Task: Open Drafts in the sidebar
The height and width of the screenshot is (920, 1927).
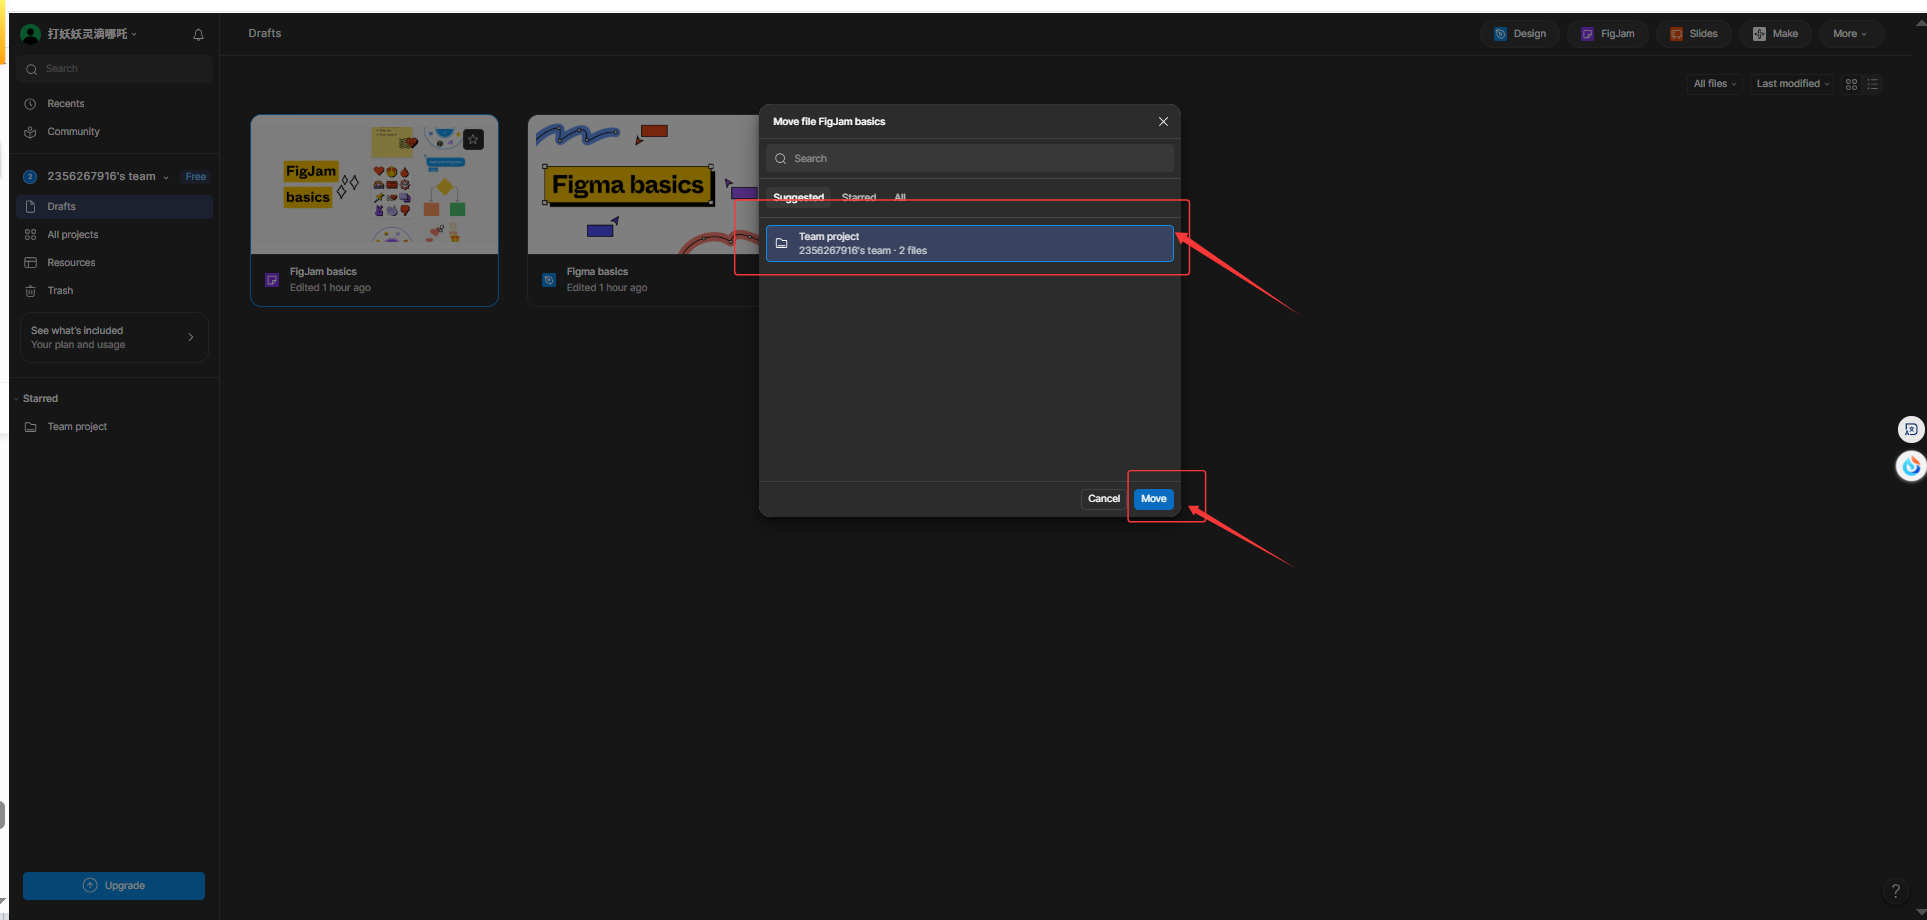Action: point(115,207)
